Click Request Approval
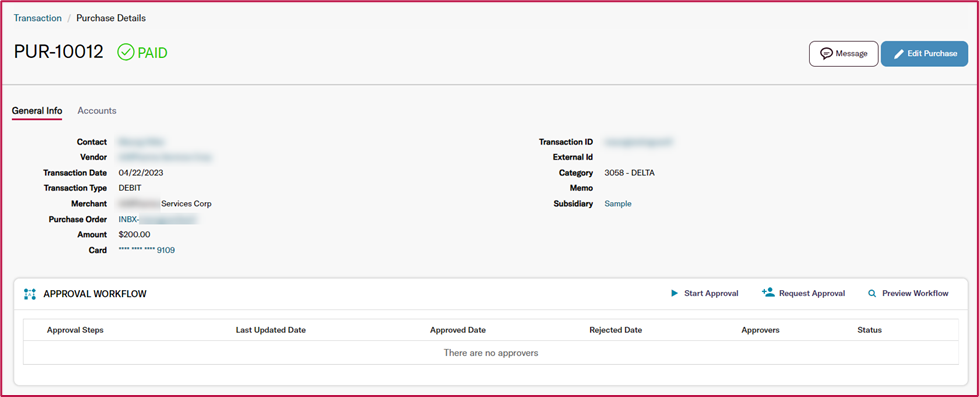This screenshot has height=397, width=979. click(x=804, y=293)
